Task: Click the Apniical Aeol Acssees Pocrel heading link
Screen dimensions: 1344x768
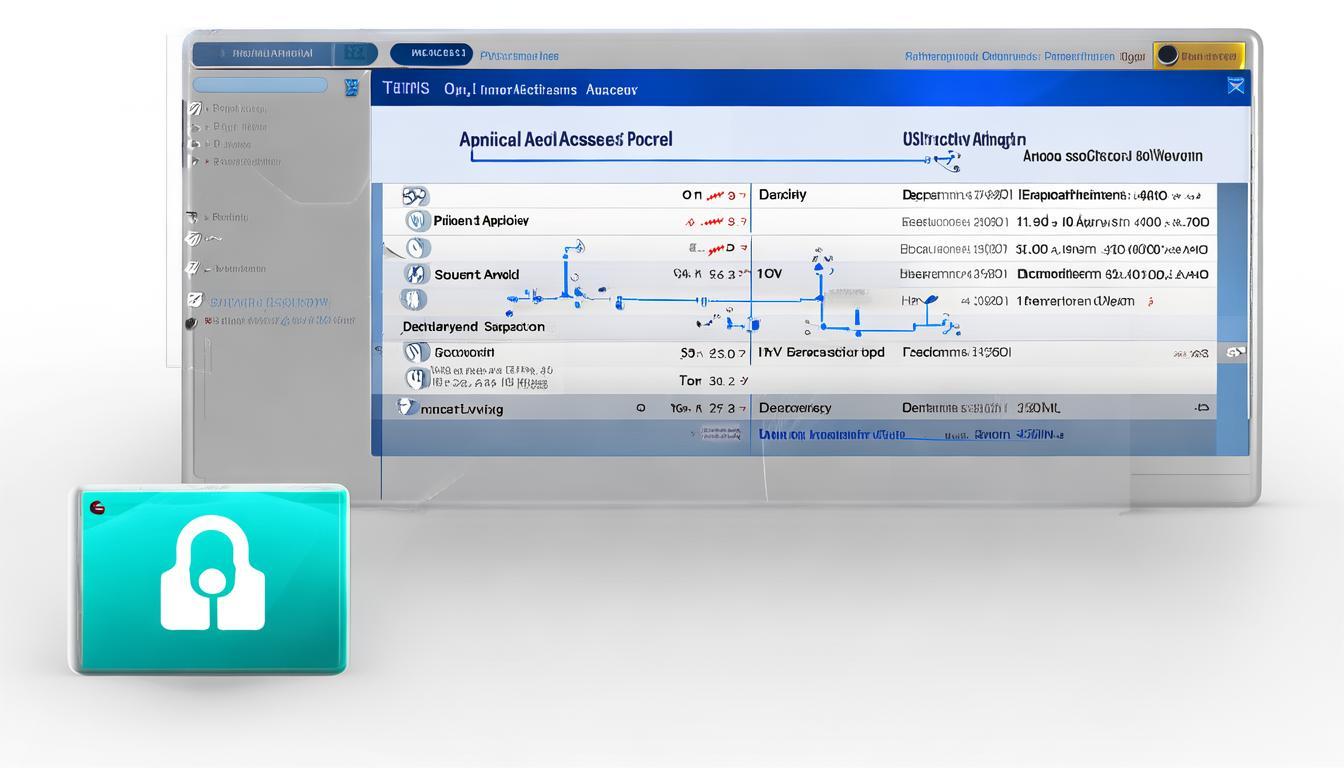Action: (x=565, y=140)
